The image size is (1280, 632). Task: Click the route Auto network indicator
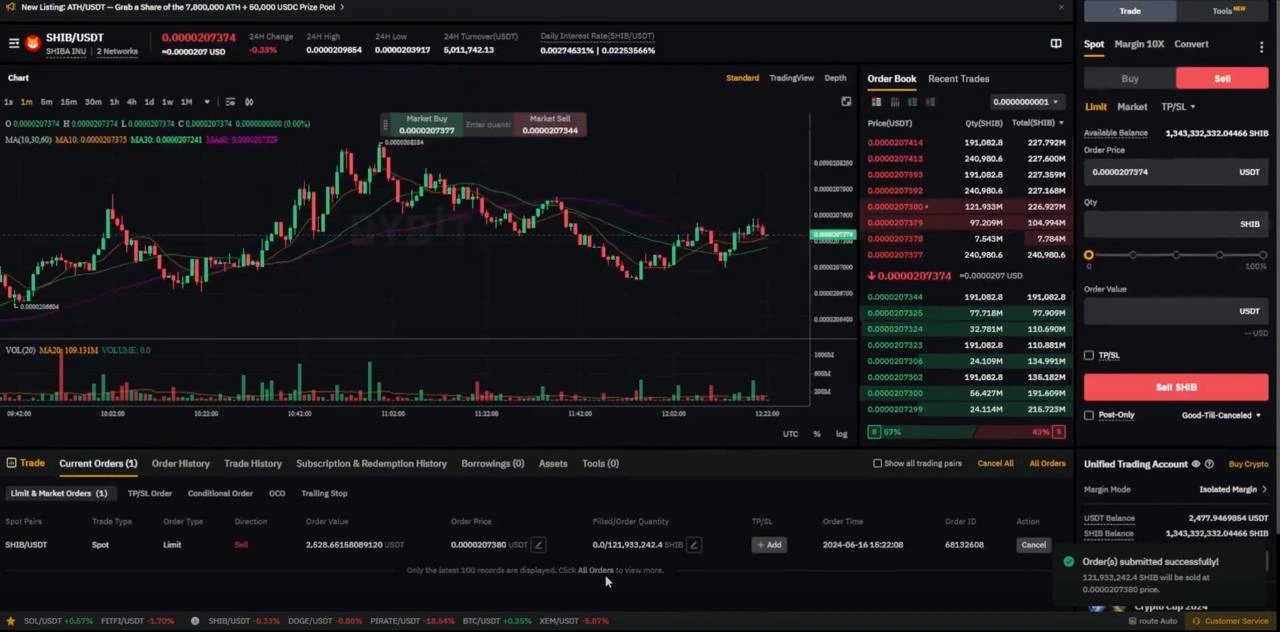tap(1151, 621)
